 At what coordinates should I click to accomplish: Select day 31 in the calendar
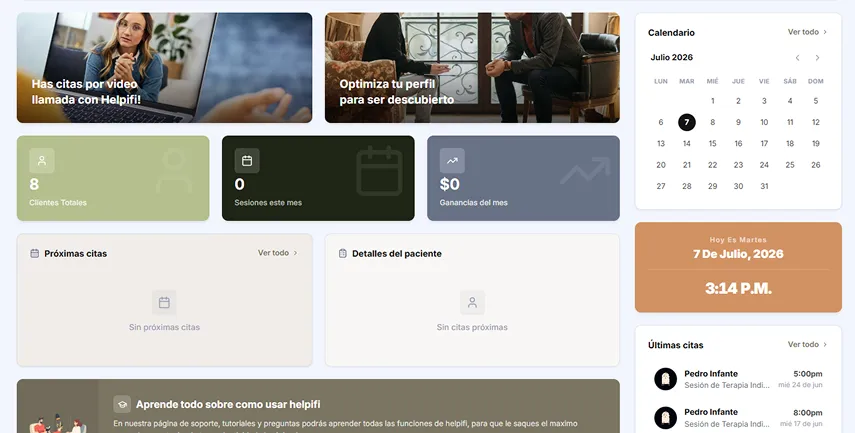[764, 186]
